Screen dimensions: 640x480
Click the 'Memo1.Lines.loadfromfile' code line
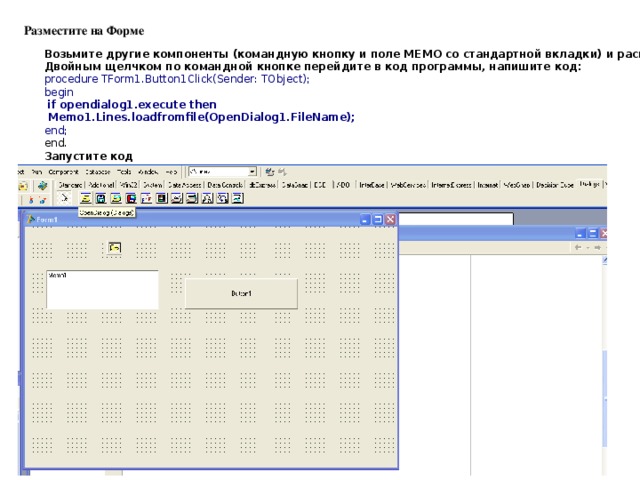tap(202, 117)
